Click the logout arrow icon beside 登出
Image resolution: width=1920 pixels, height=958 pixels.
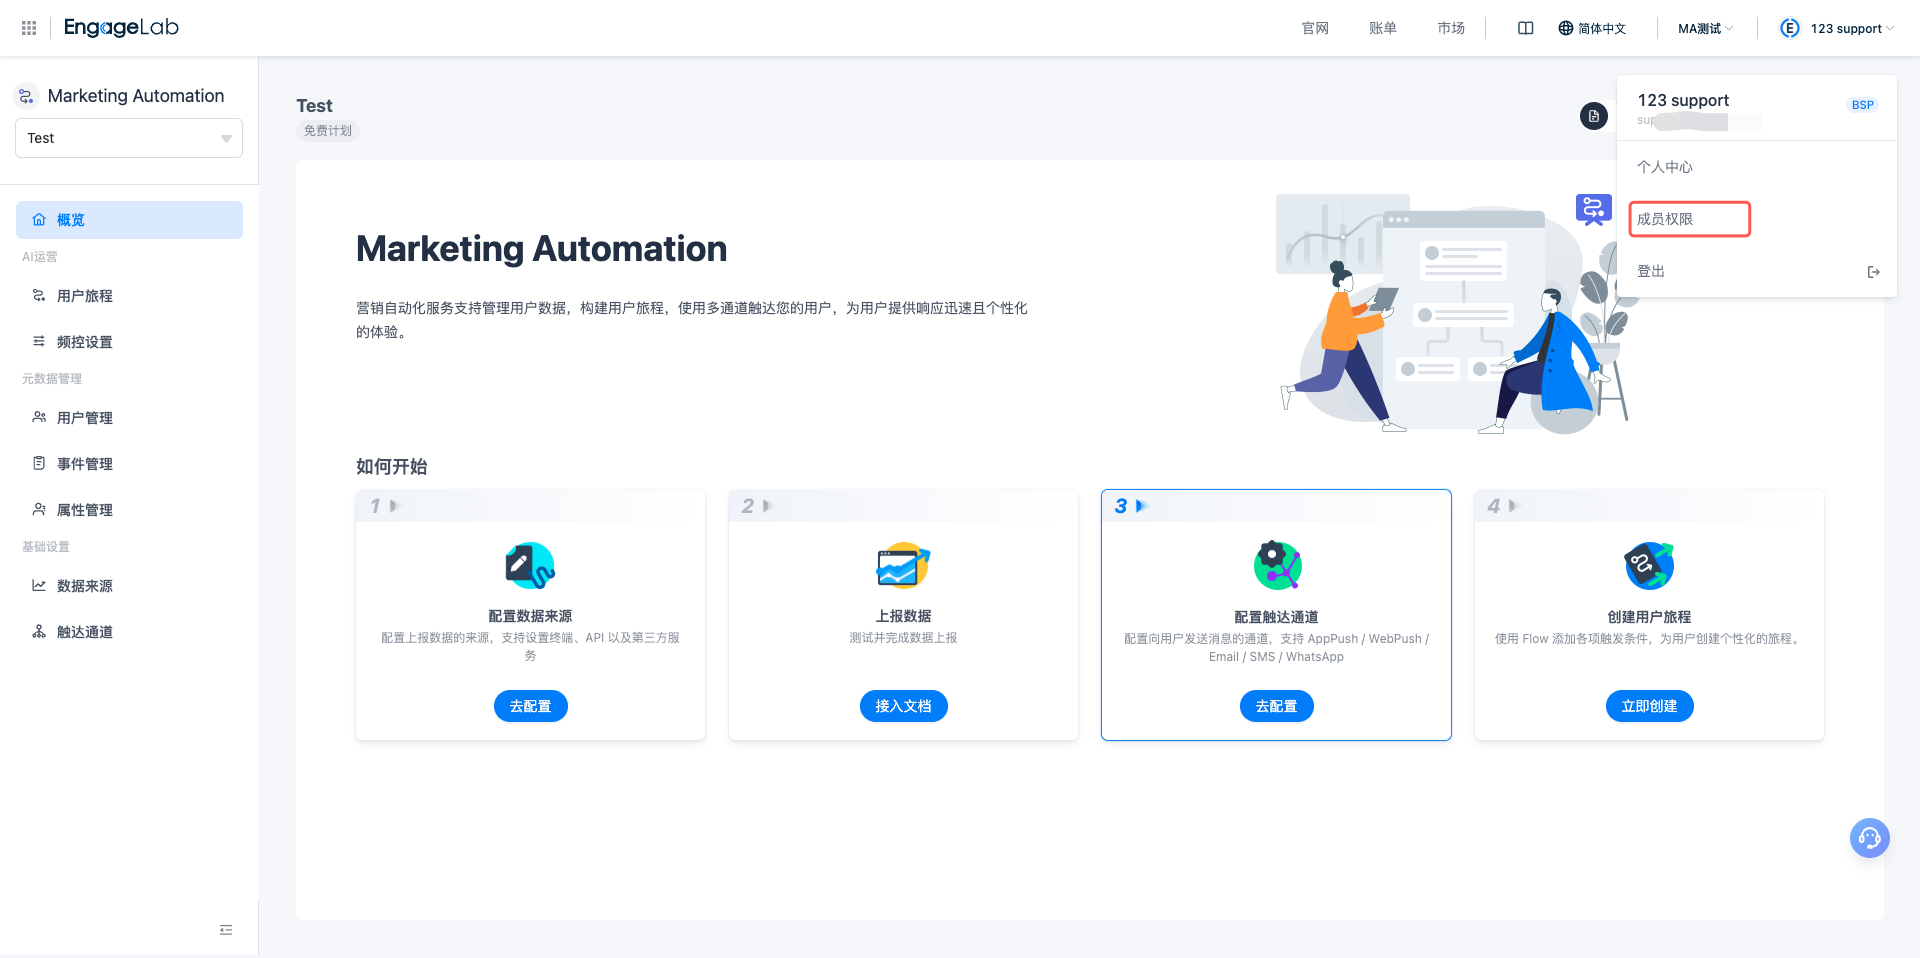pyautogui.click(x=1874, y=272)
